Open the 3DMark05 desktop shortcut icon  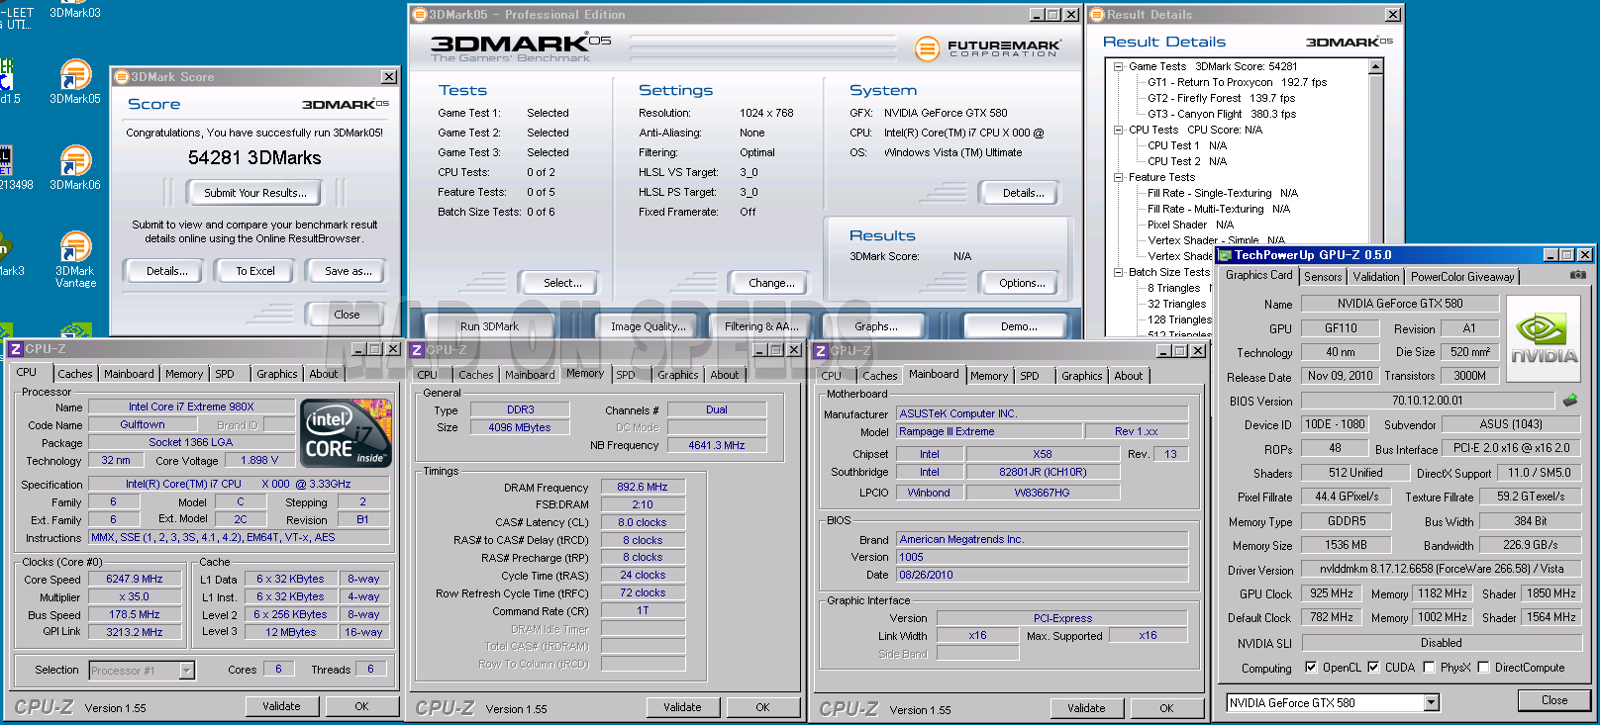75,75
